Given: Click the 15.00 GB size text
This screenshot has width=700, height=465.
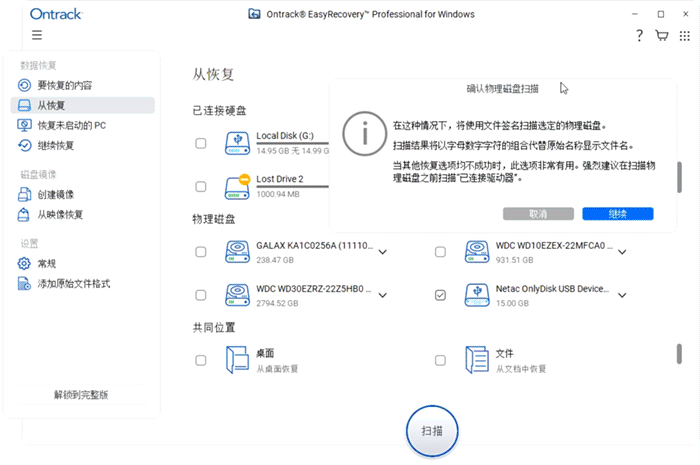Looking at the screenshot, I should [512, 303].
